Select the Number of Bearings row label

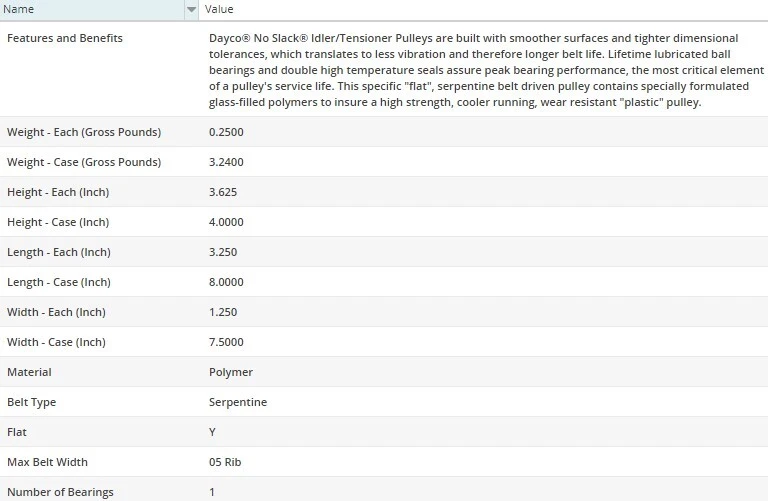coord(60,492)
